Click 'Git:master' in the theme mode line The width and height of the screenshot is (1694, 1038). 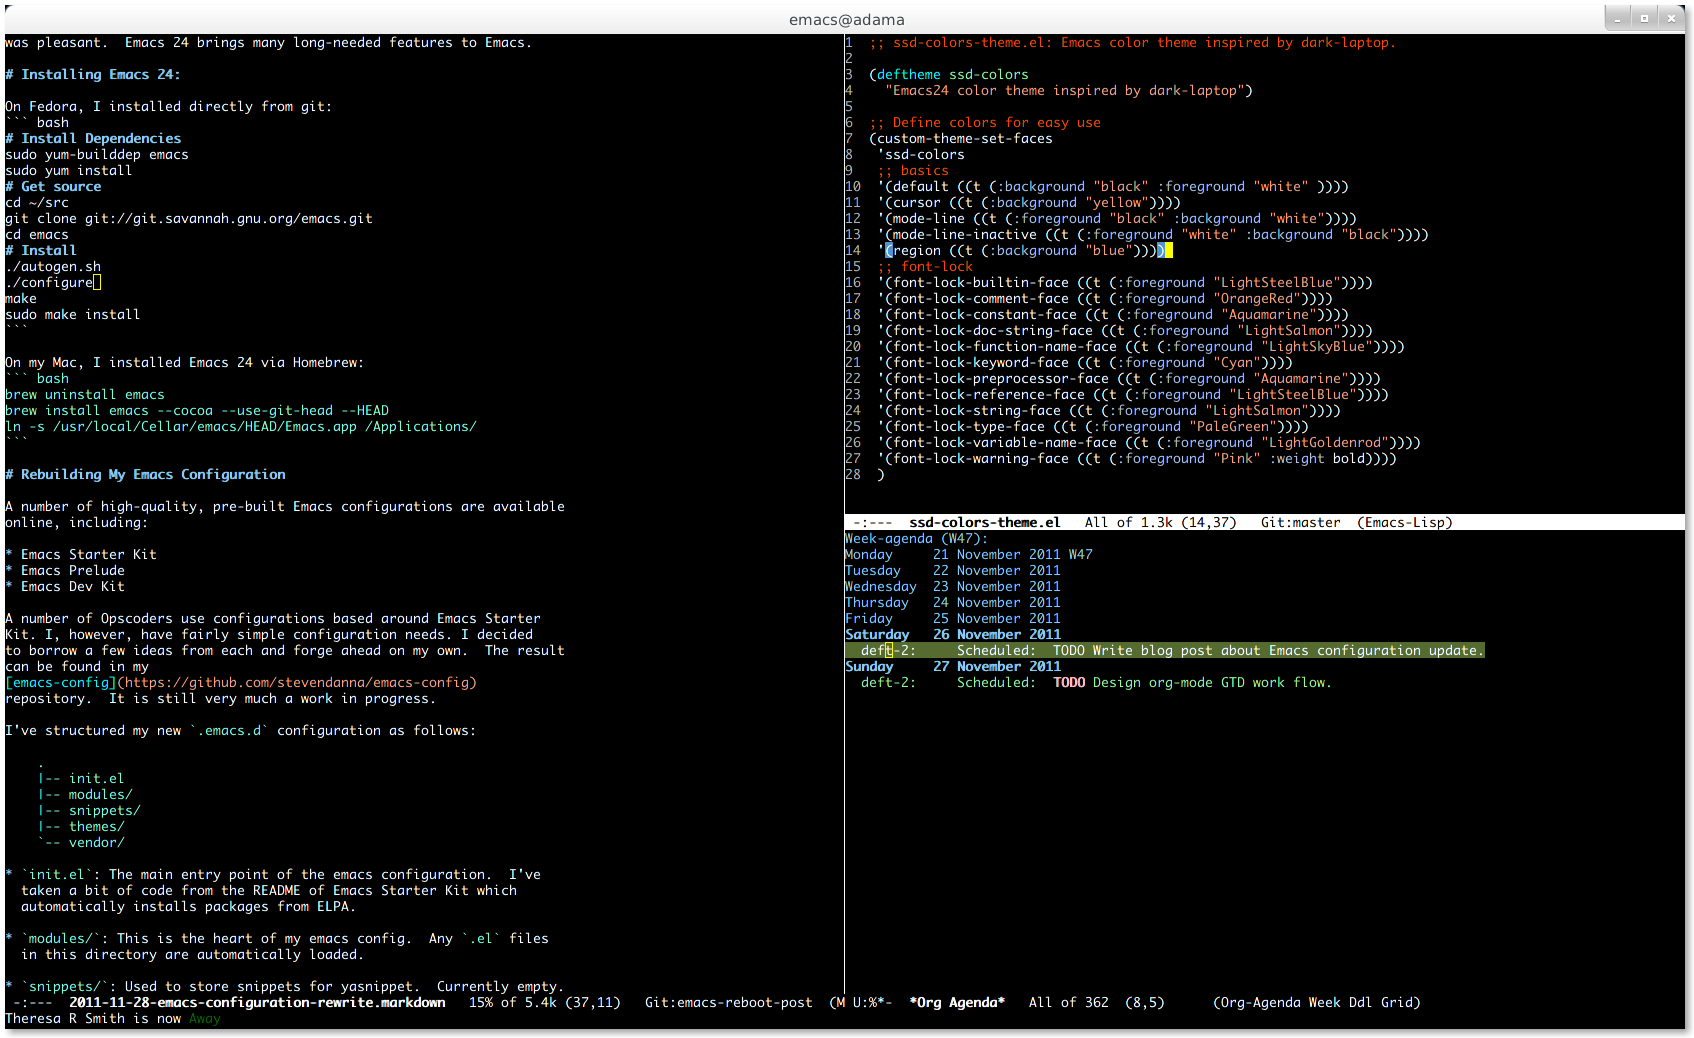coord(1301,522)
